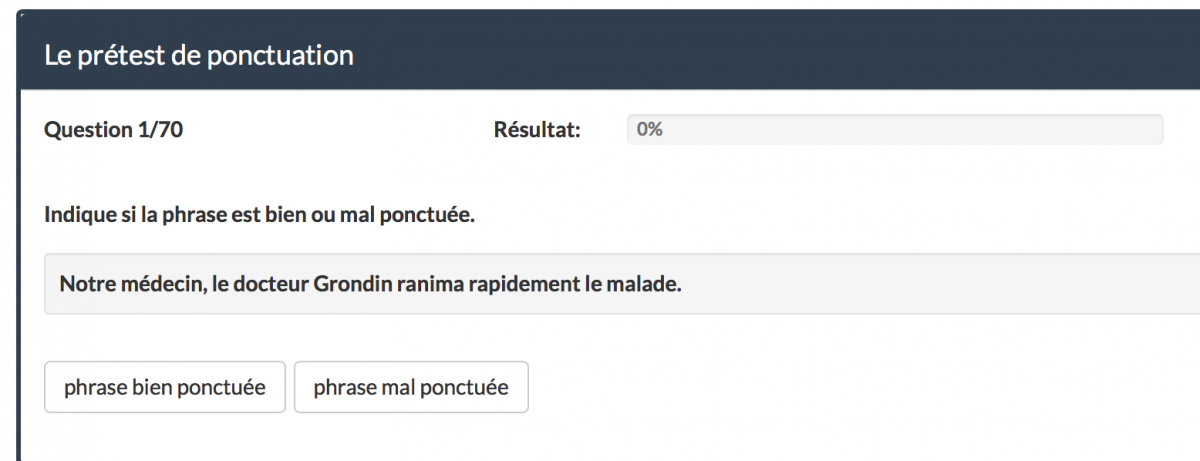This screenshot has width=1200, height=461.
Task: Click the 0% value in progress bar
Action: [650, 130]
